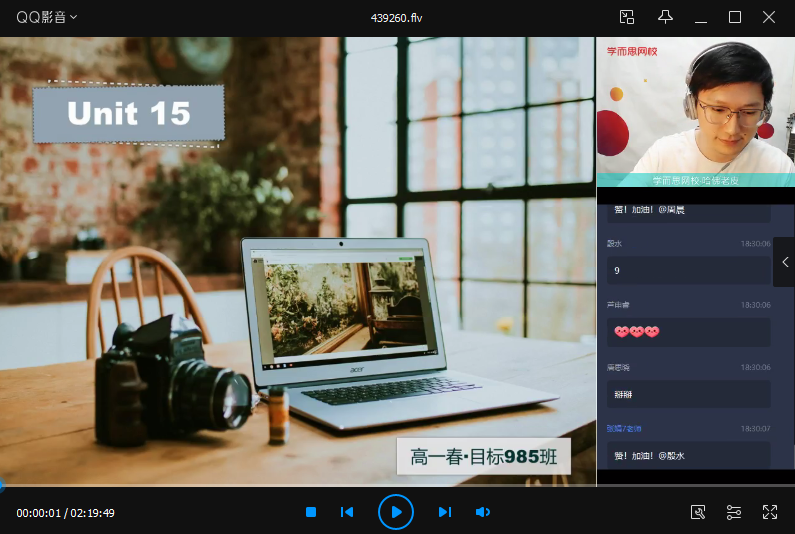Jump to the previous video
This screenshot has width=795, height=534.
tap(347, 512)
